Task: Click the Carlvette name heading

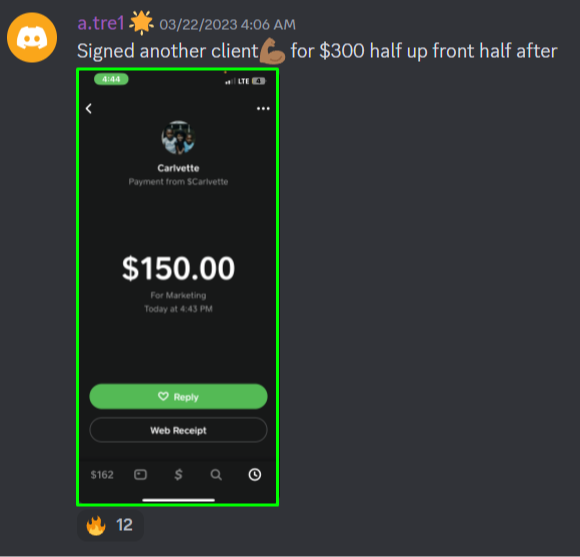Action: (178, 168)
